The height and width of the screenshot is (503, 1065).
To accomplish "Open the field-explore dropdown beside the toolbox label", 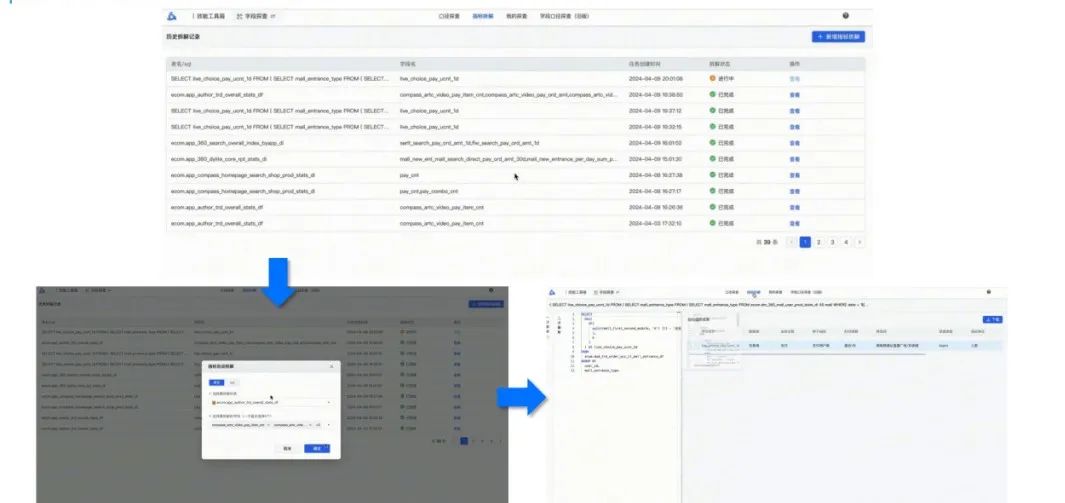I will pos(255,16).
